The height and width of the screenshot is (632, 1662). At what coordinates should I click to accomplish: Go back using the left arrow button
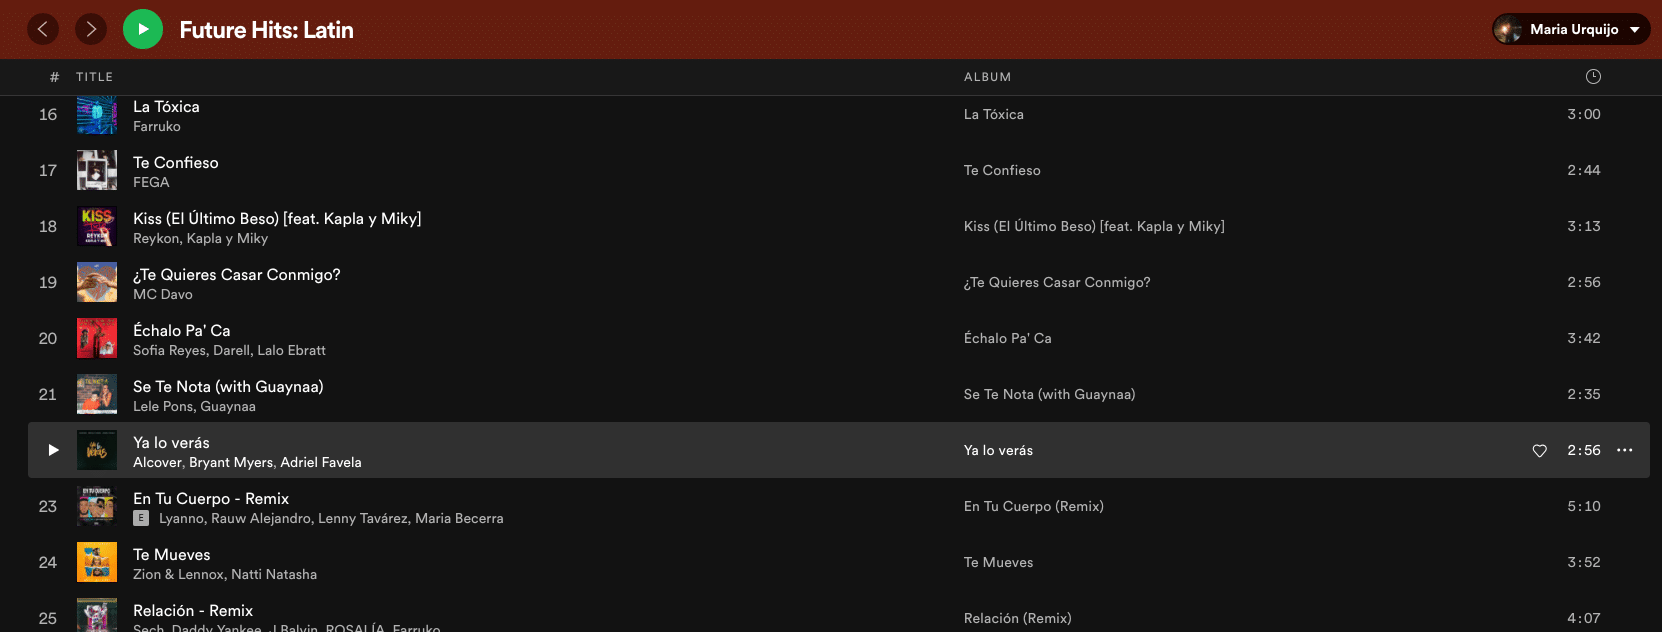click(x=42, y=29)
